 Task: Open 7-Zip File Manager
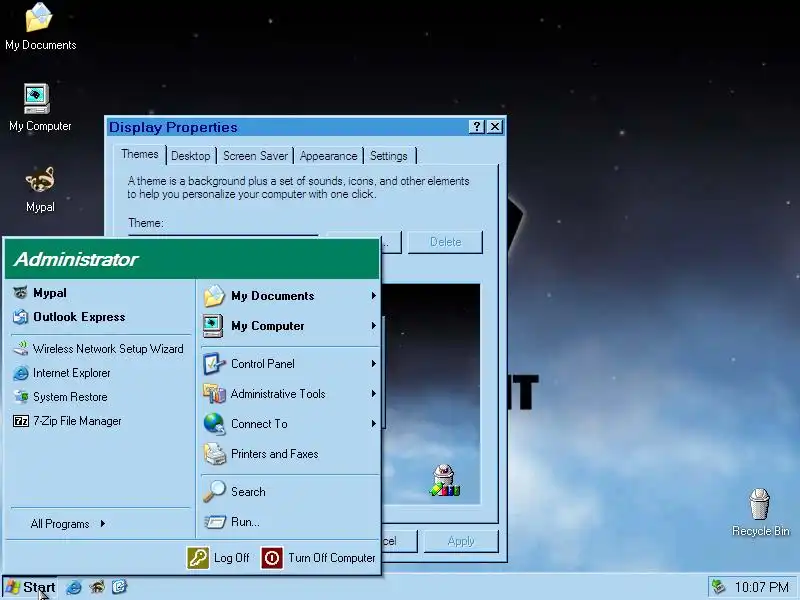pyautogui.click(x=101, y=421)
